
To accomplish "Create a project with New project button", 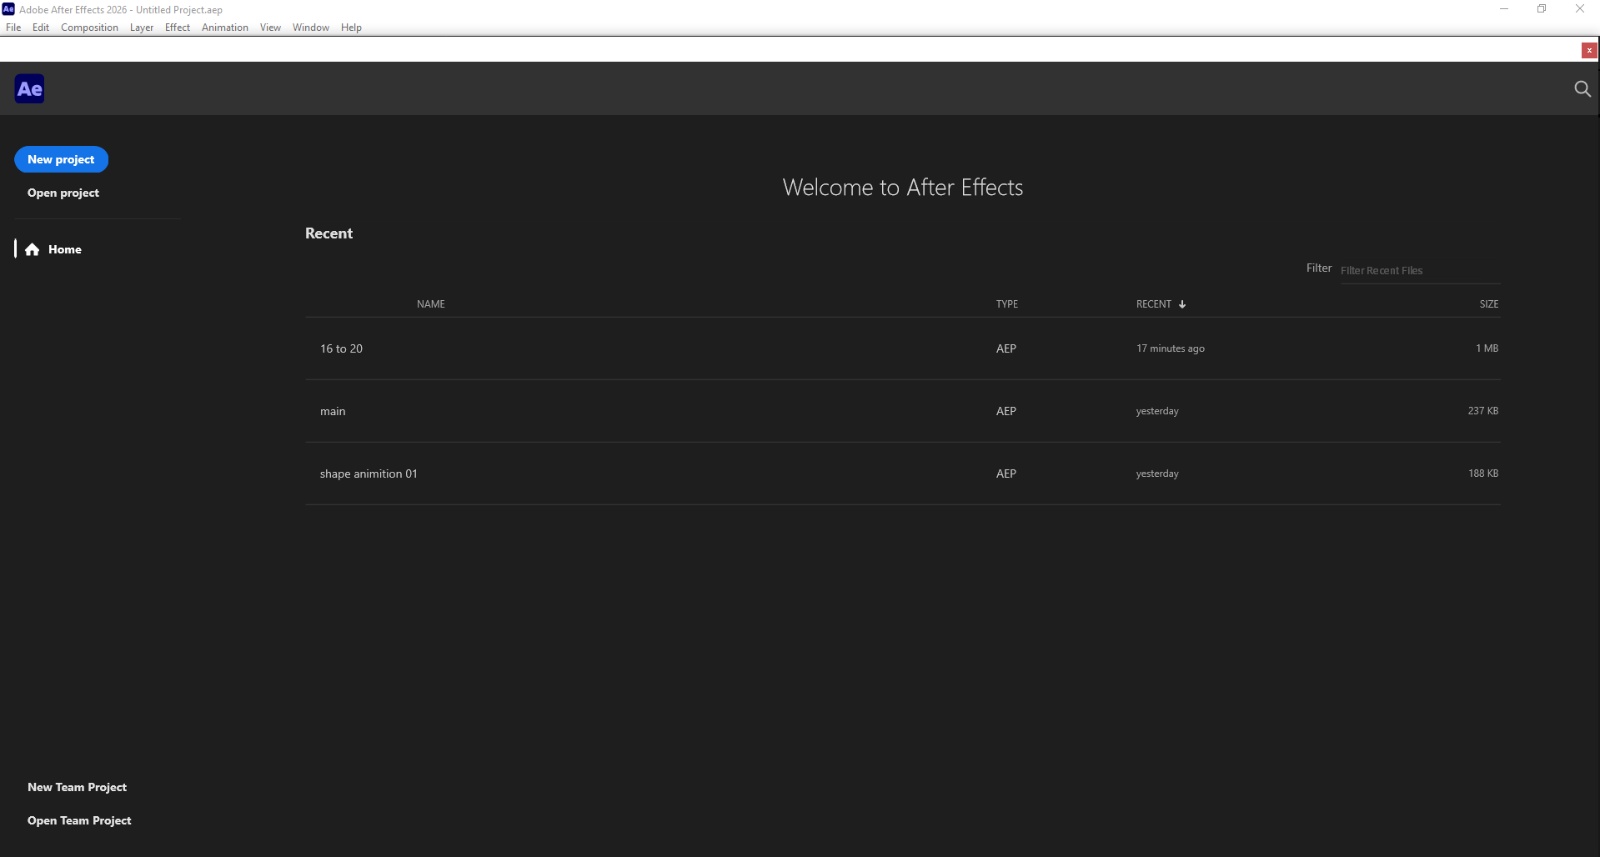I will (x=61, y=160).
